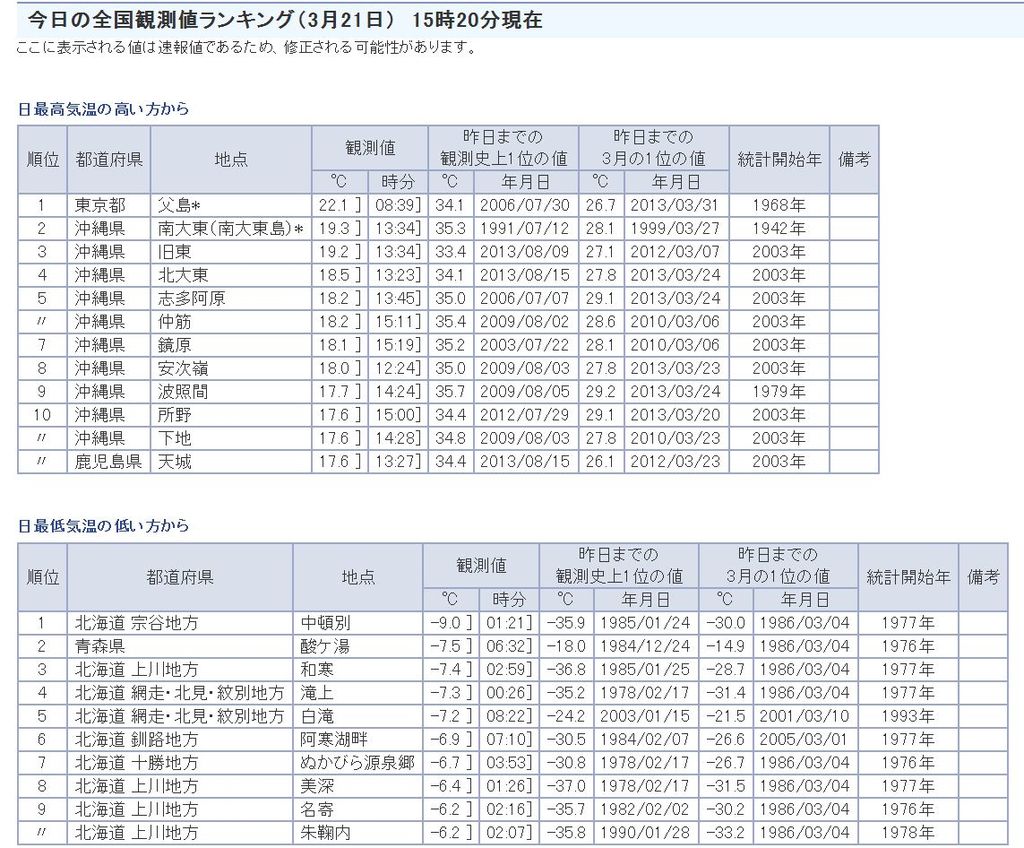The image size is (1024, 848).
Task: Click the 日最高気温の高い方から section heading
Action: click(x=103, y=109)
